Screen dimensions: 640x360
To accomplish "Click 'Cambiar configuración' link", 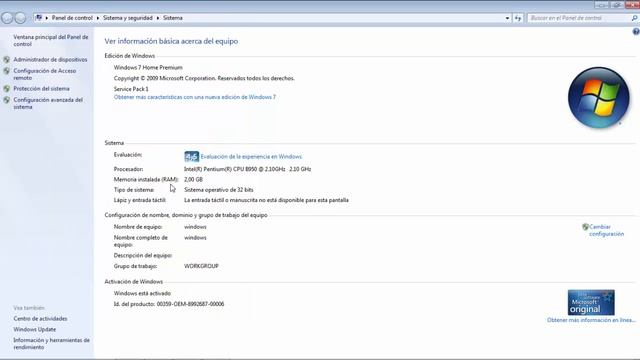I will click(607, 230).
